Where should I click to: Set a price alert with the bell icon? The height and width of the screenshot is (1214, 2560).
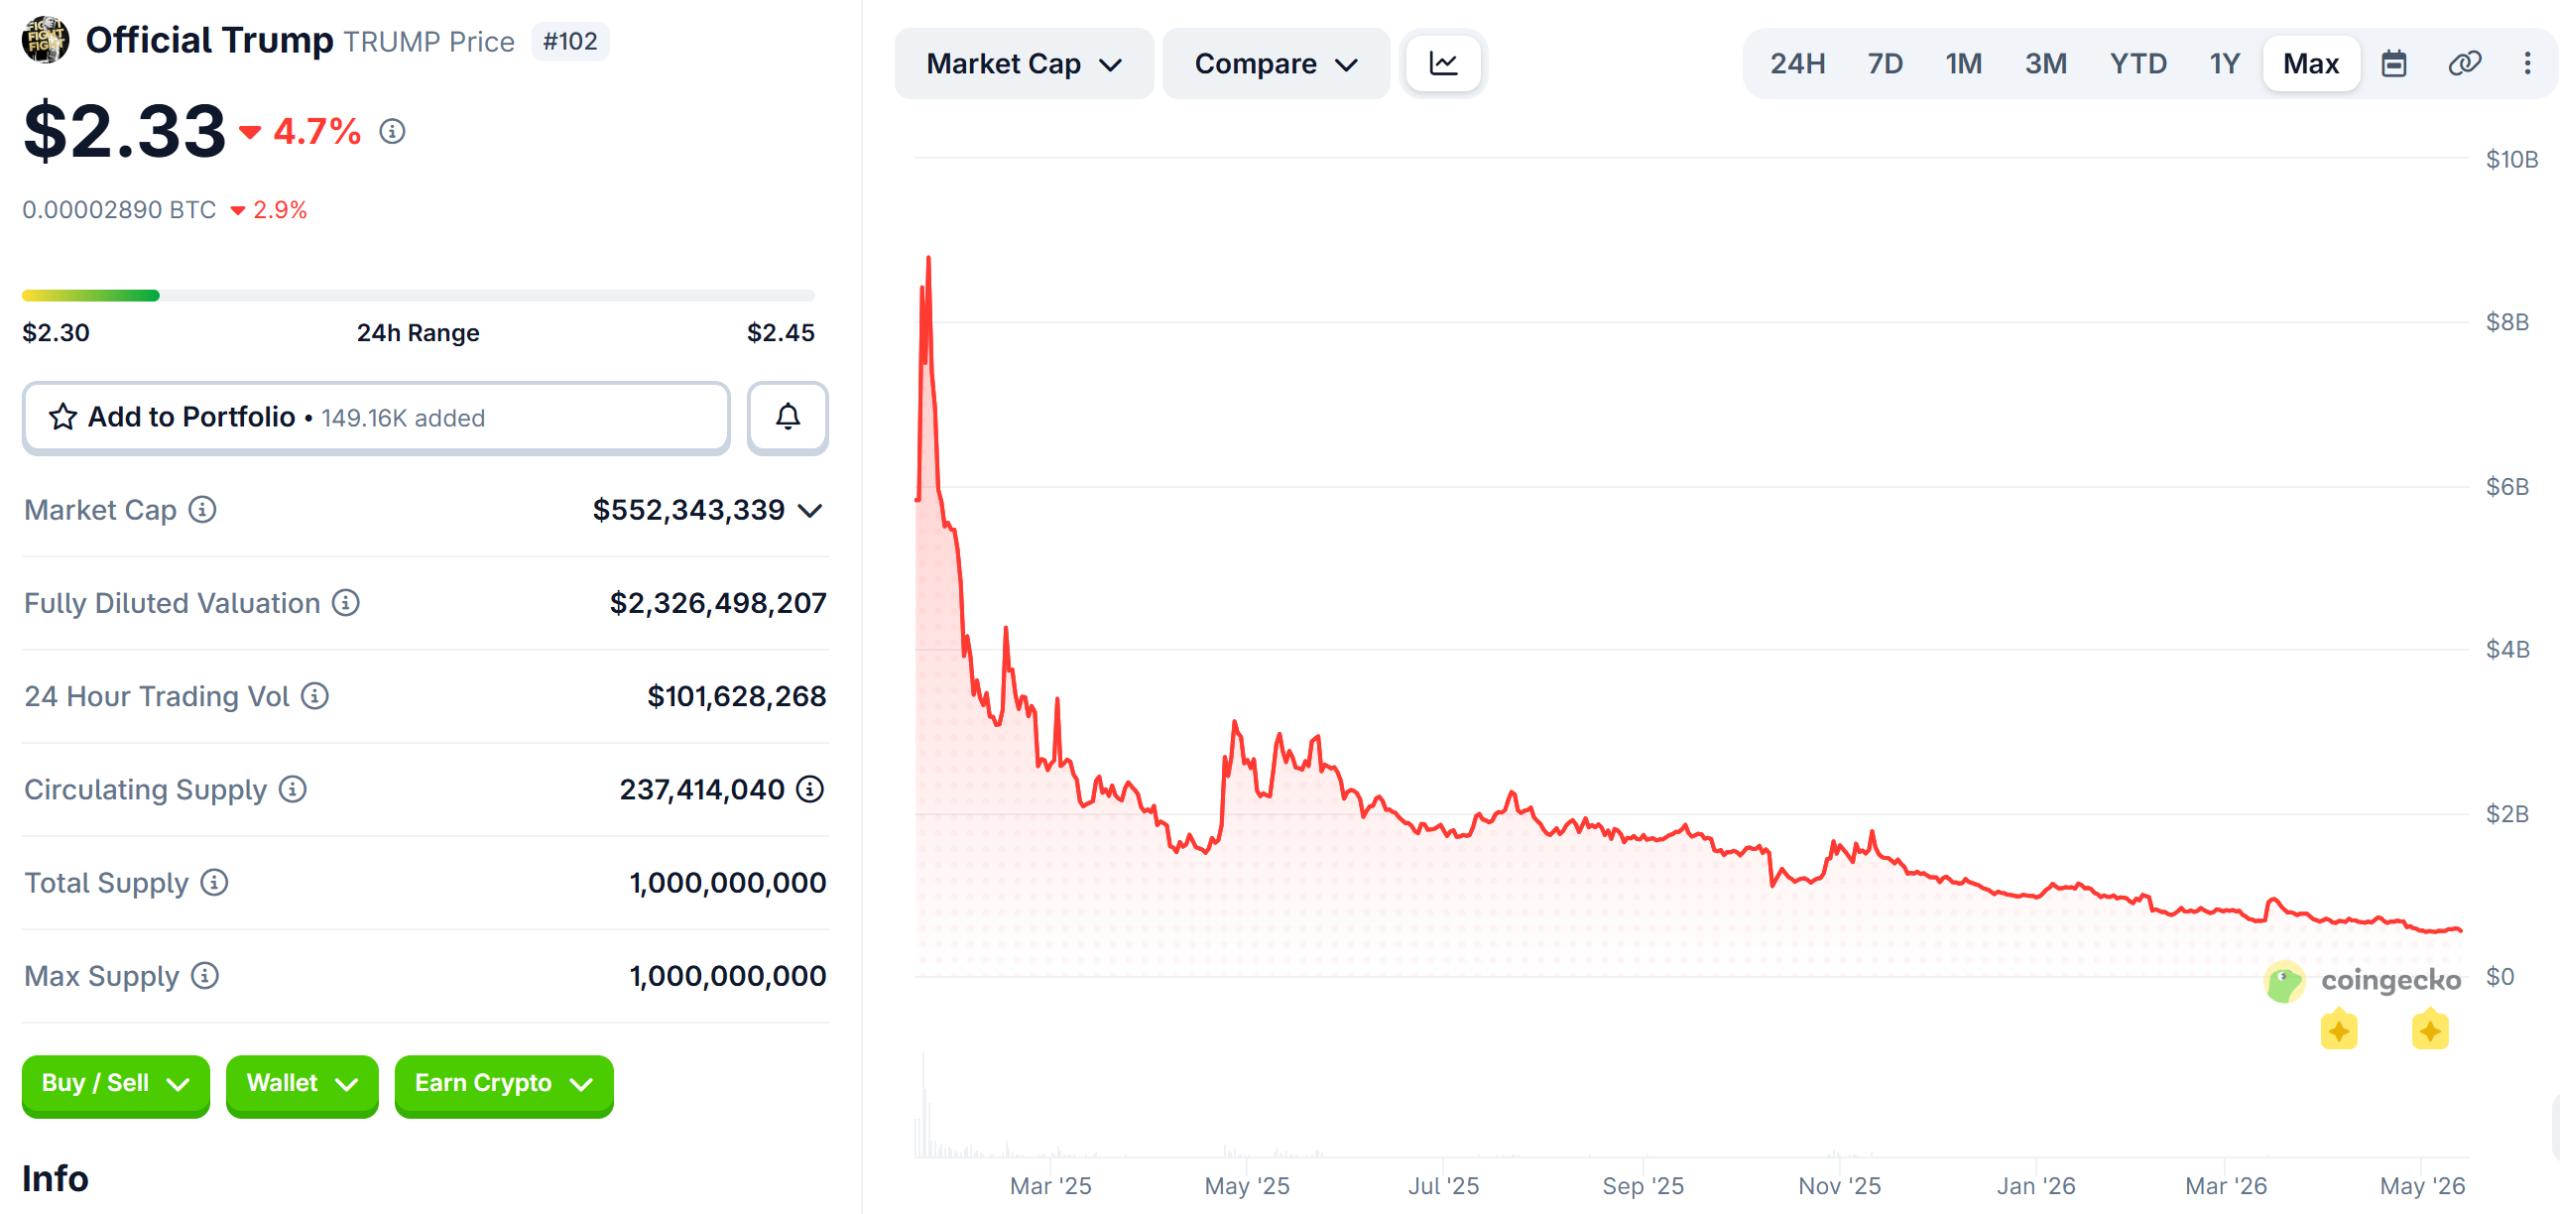click(x=788, y=417)
